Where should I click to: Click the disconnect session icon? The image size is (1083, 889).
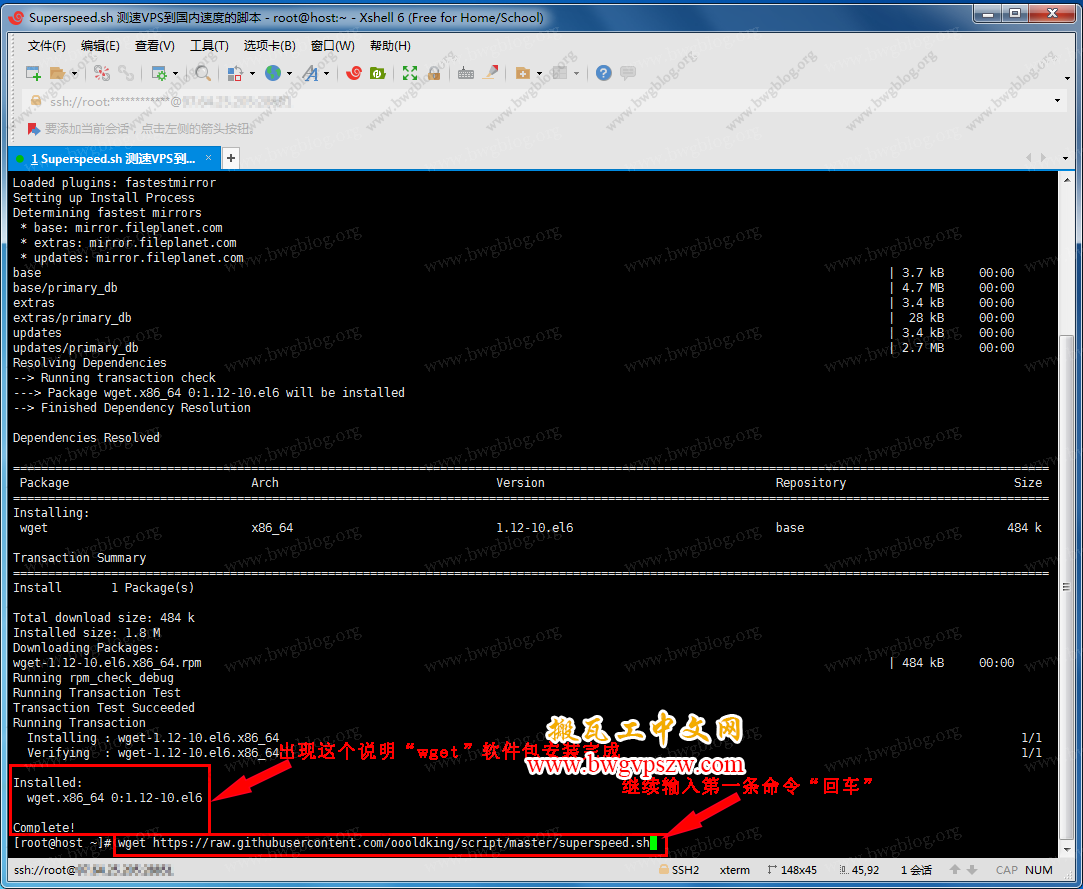[x=102, y=73]
